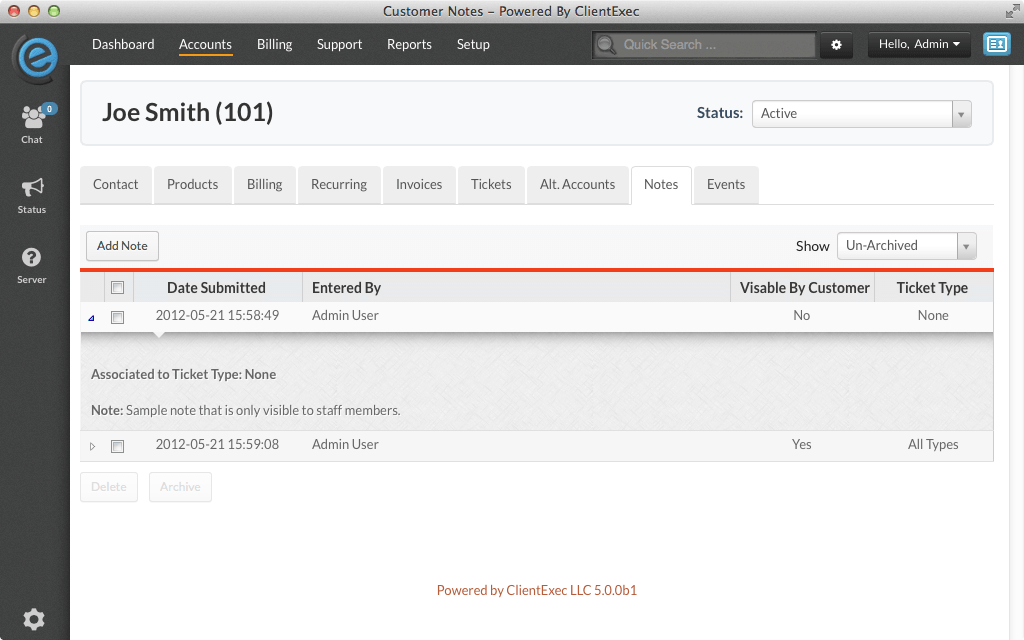Viewport: 1024px width, 640px height.
Task: Switch to the Invoices tab
Action: tap(419, 185)
